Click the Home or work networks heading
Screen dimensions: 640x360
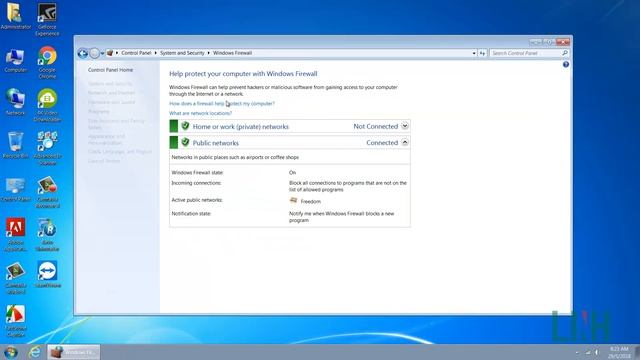click(240, 127)
